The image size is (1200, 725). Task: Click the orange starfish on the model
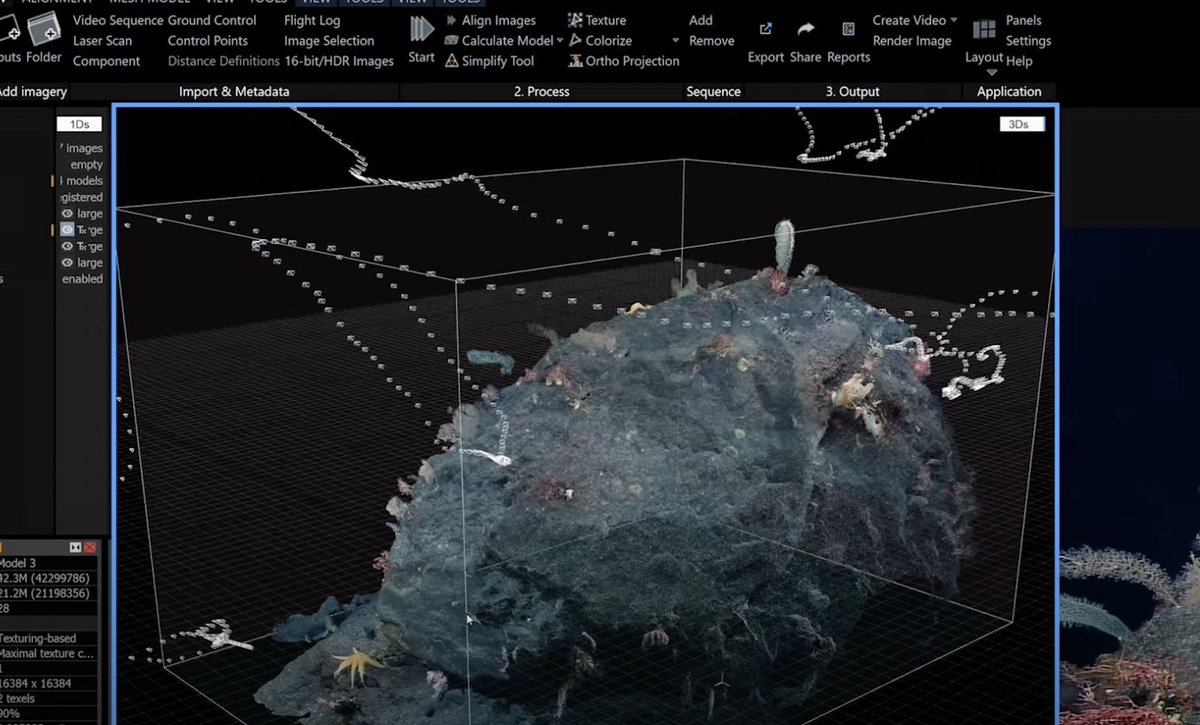[357, 665]
